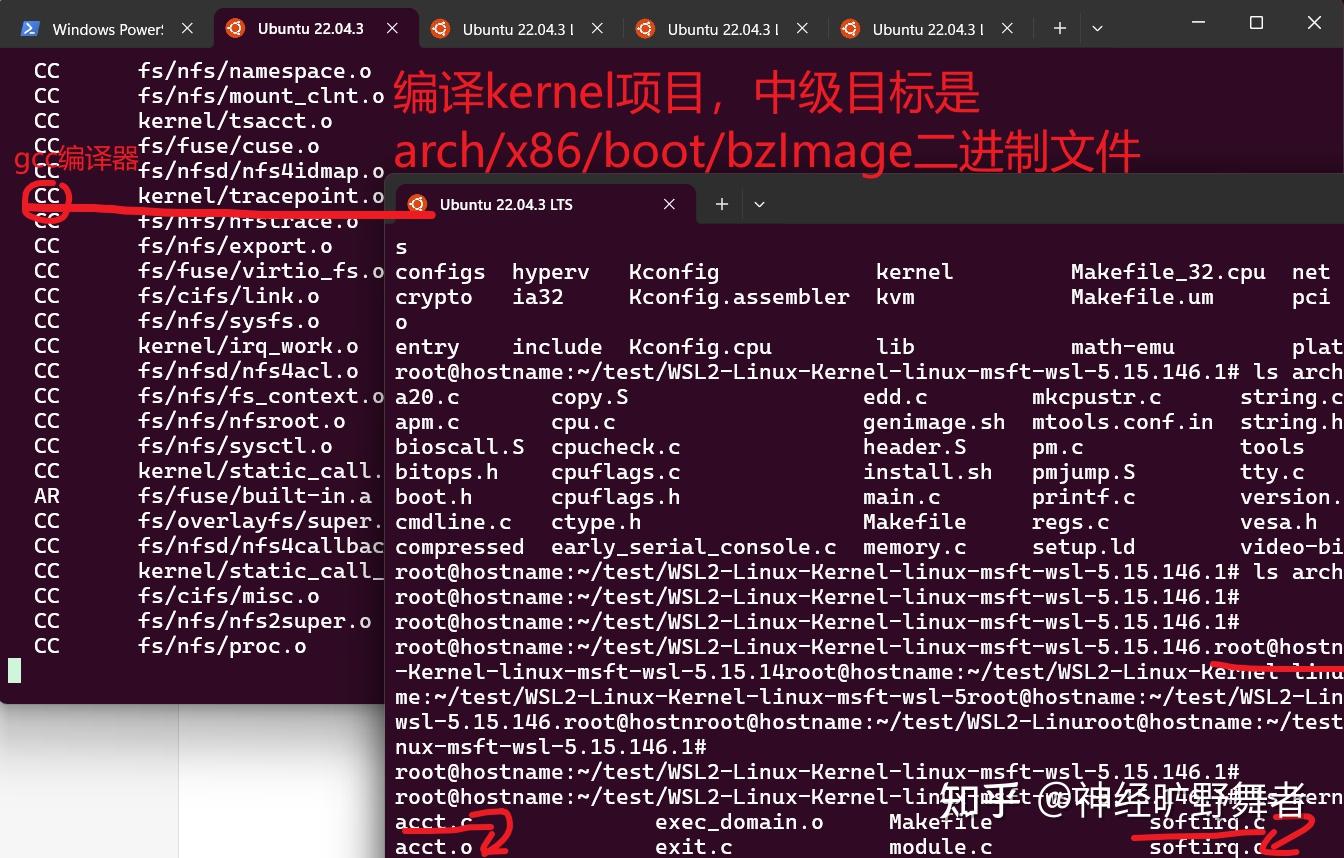1344x858 pixels.
Task: Close the Ubuntu 22.04.3 LTS inner tab
Action: click(669, 204)
